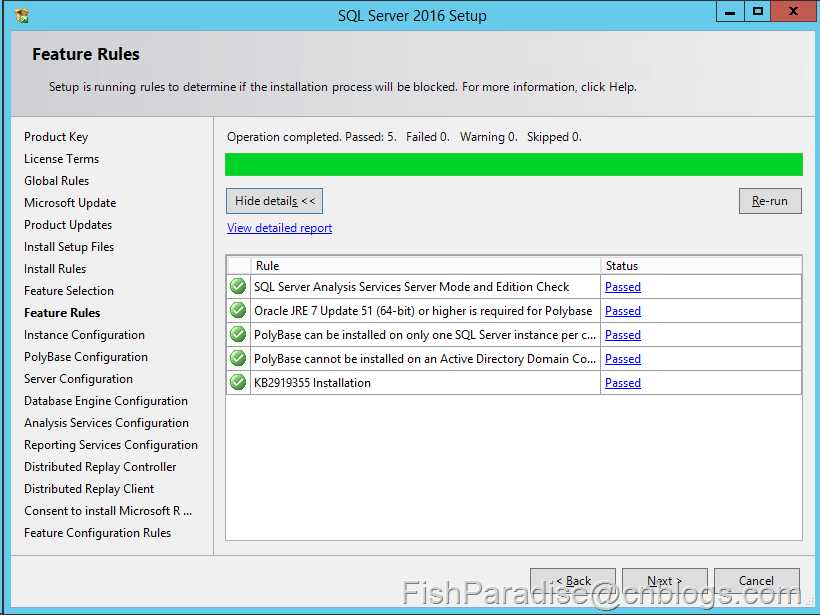
Task: Click green check icon for Active Directory rule
Action: [x=238, y=358]
